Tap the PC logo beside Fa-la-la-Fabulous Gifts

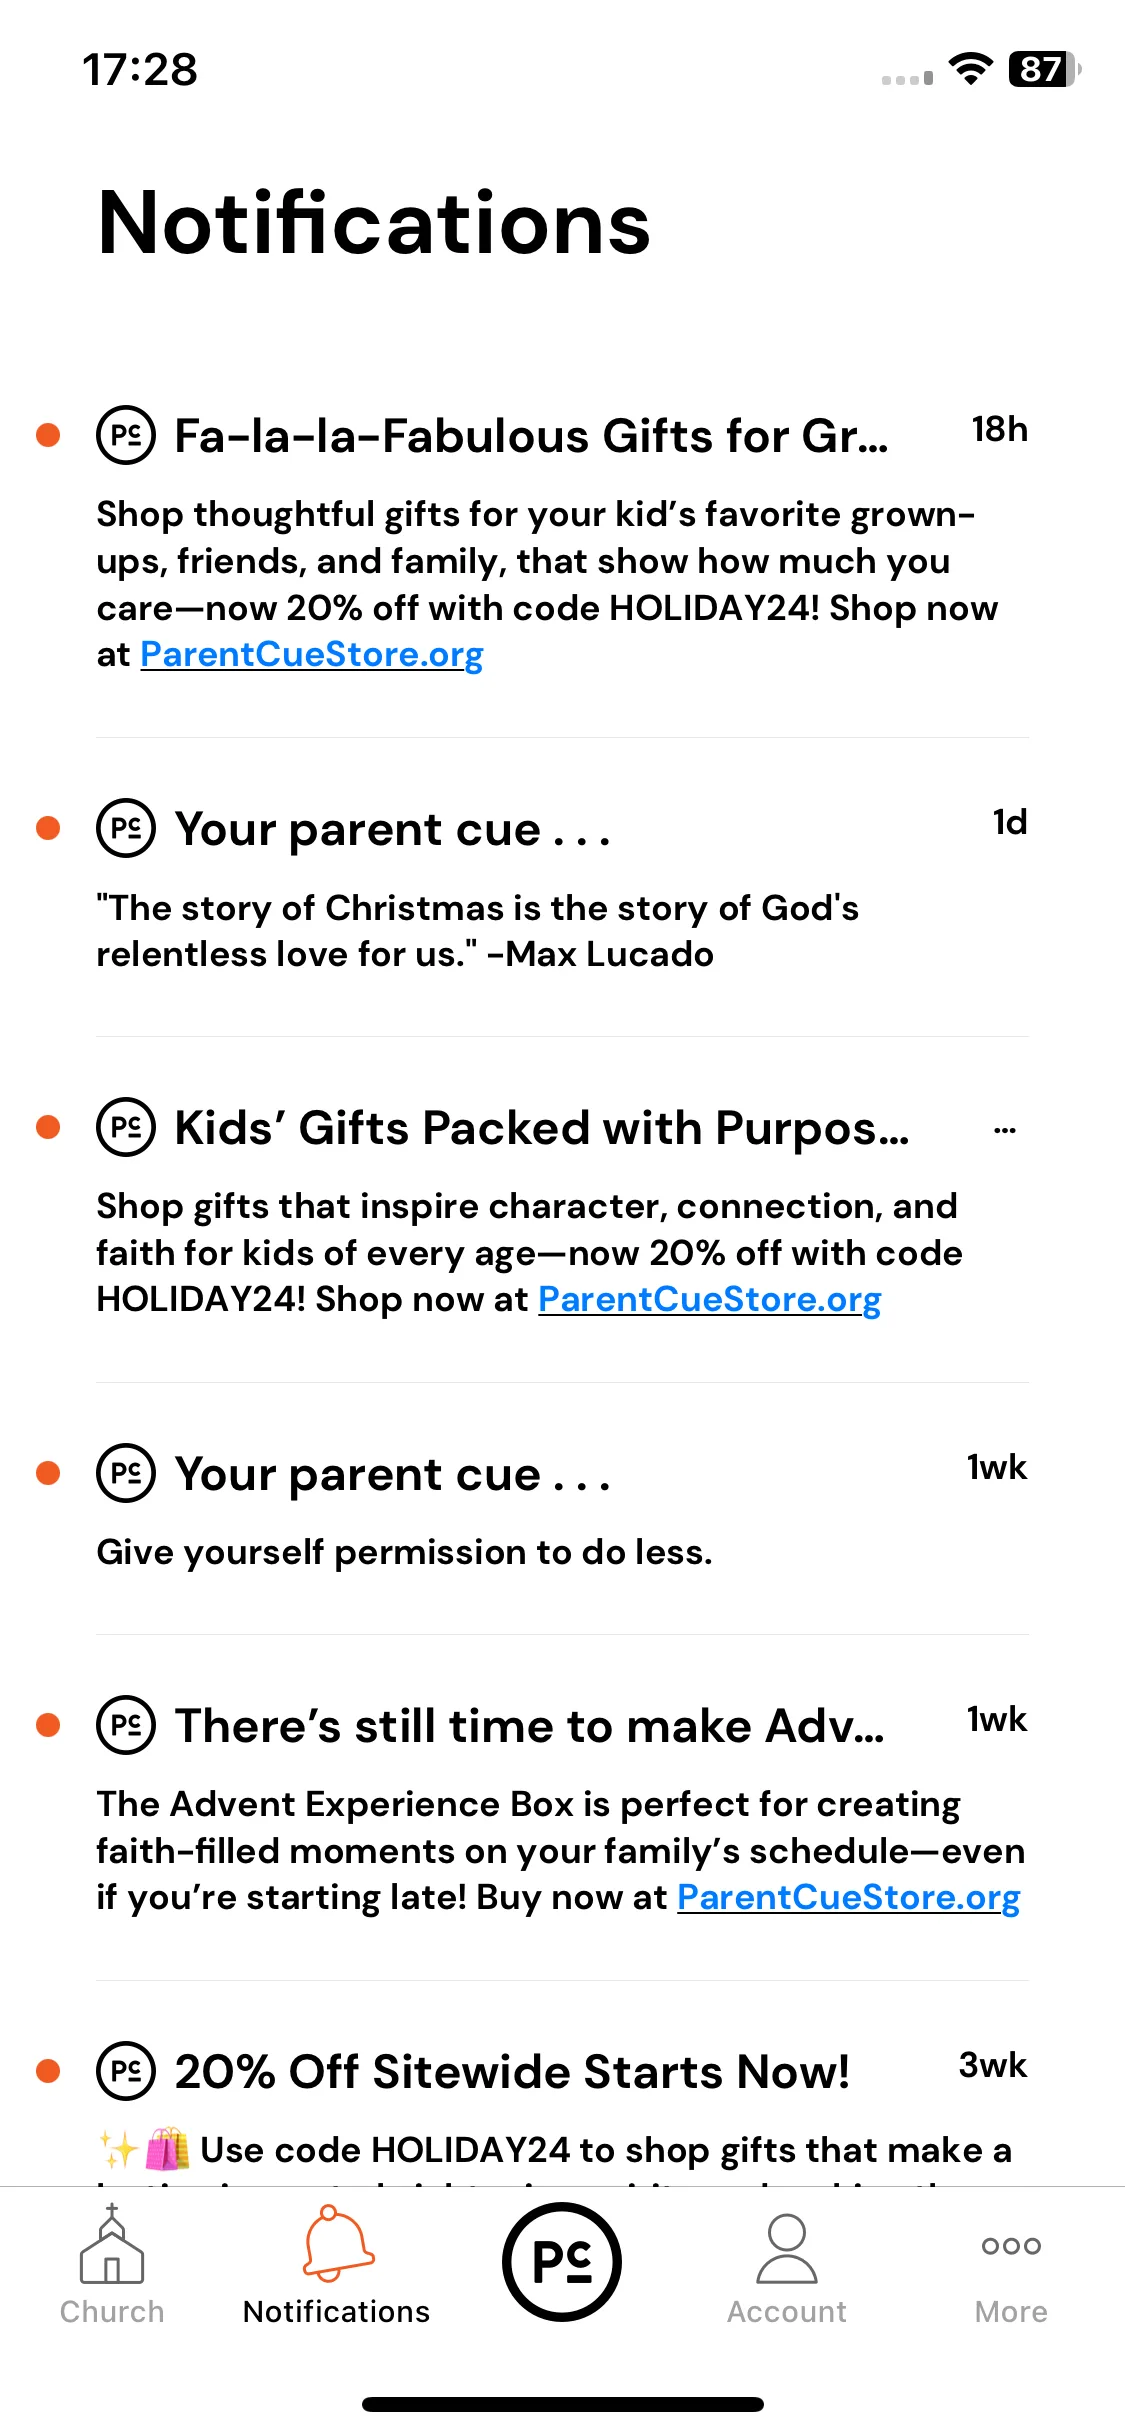126,435
